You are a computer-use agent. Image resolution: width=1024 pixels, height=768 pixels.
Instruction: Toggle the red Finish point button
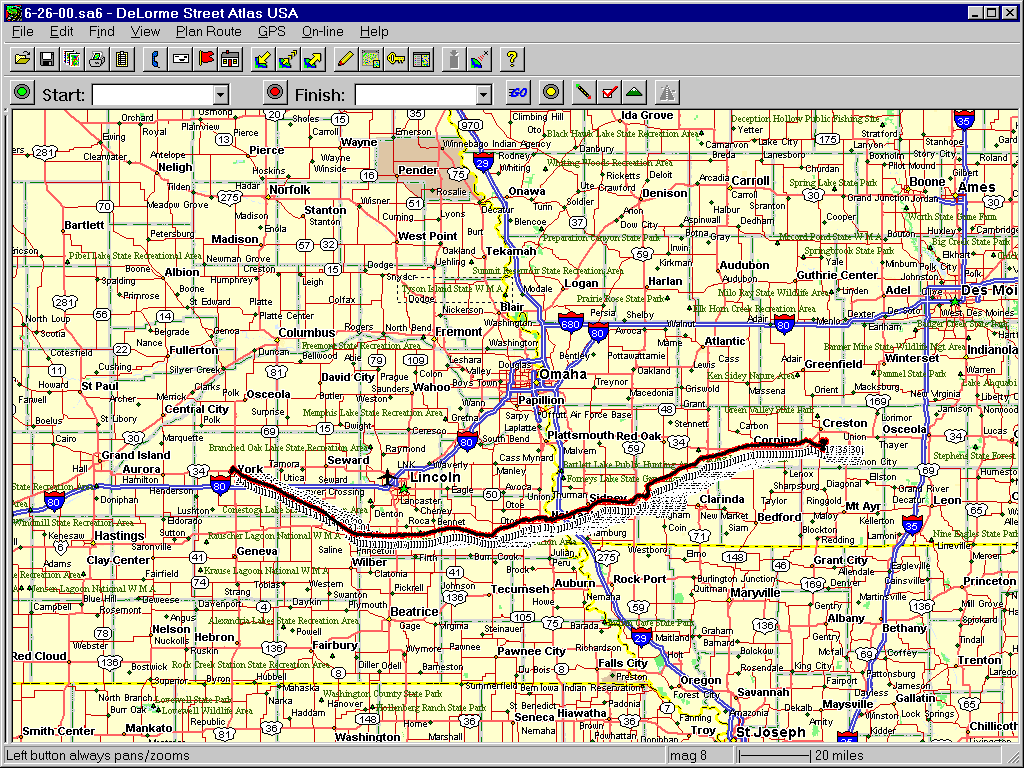coord(275,93)
